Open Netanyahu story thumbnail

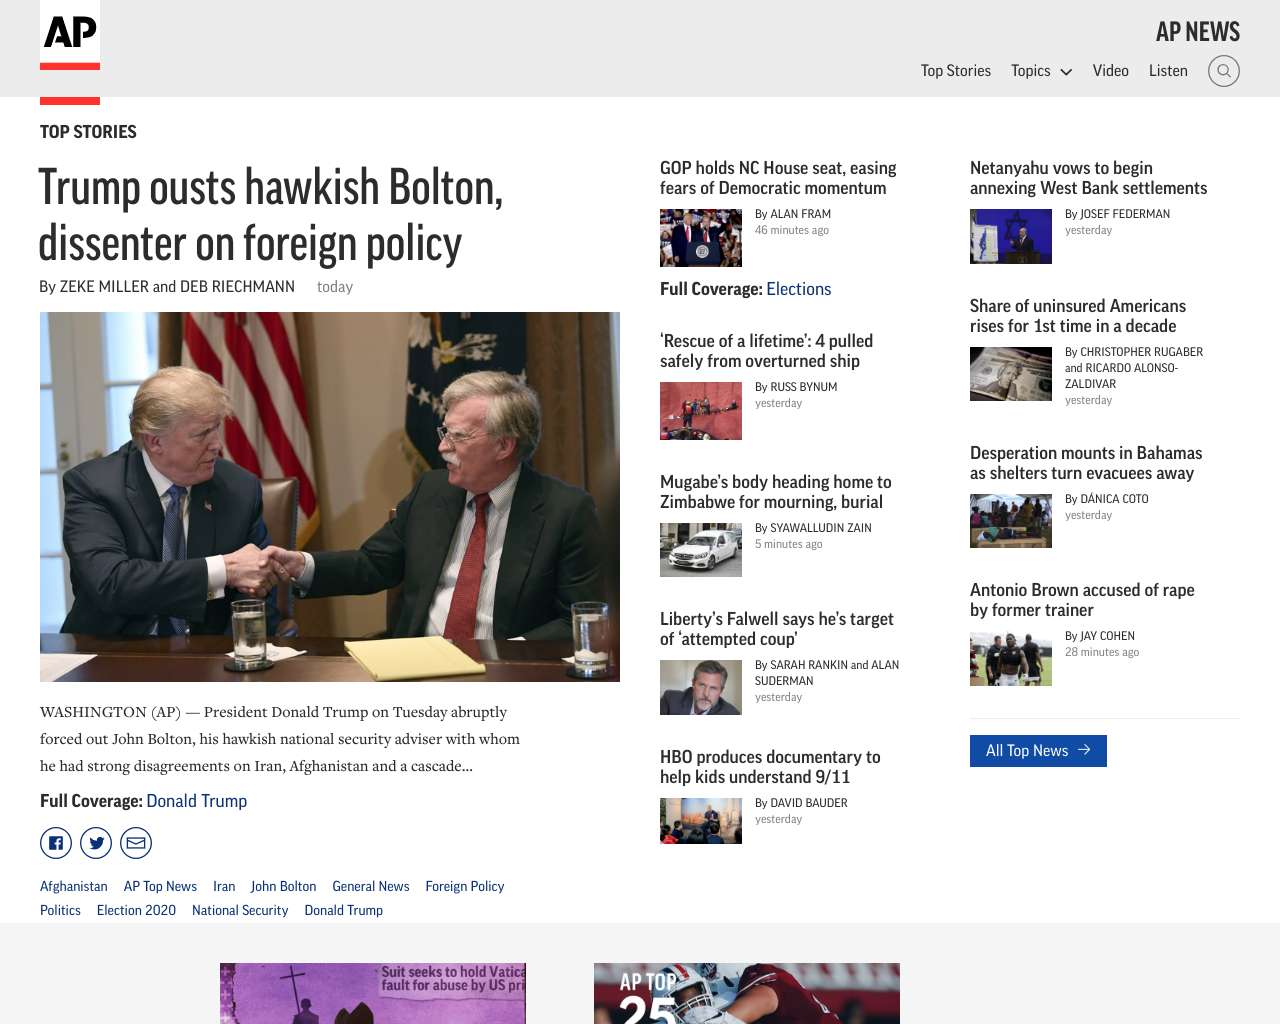click(x=1011, y=236)
